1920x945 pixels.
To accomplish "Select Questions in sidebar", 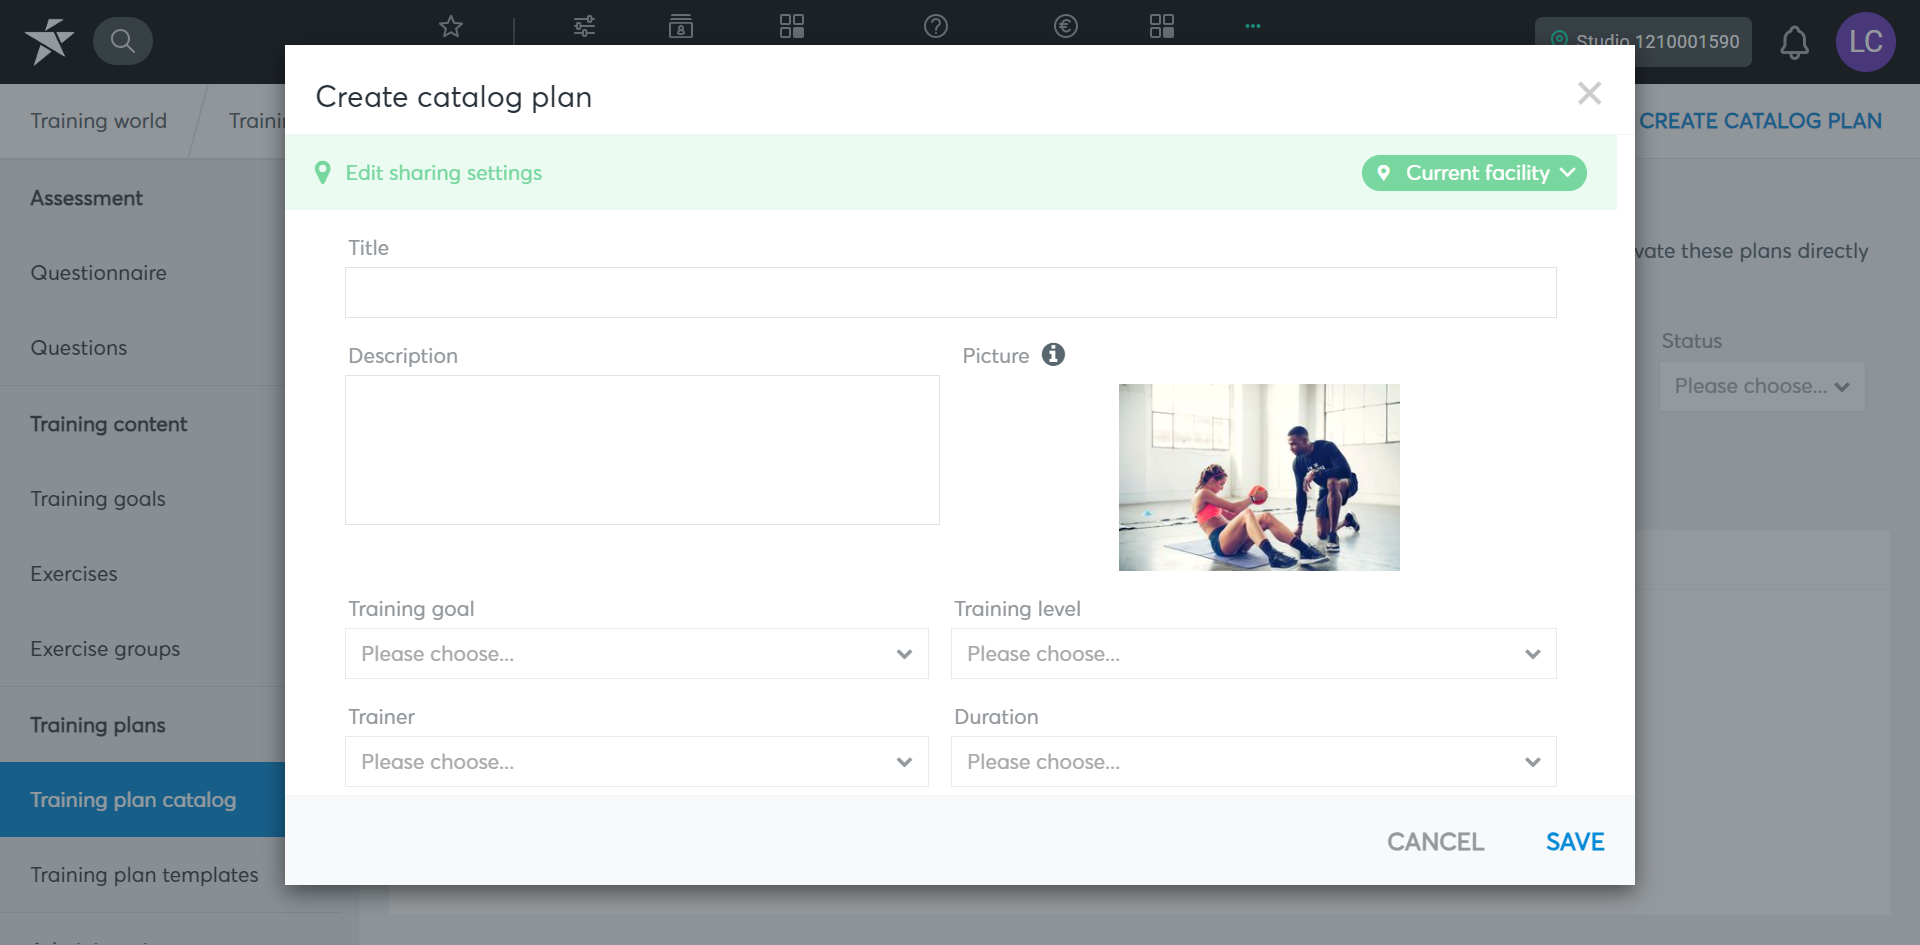I will click(79, 348).
